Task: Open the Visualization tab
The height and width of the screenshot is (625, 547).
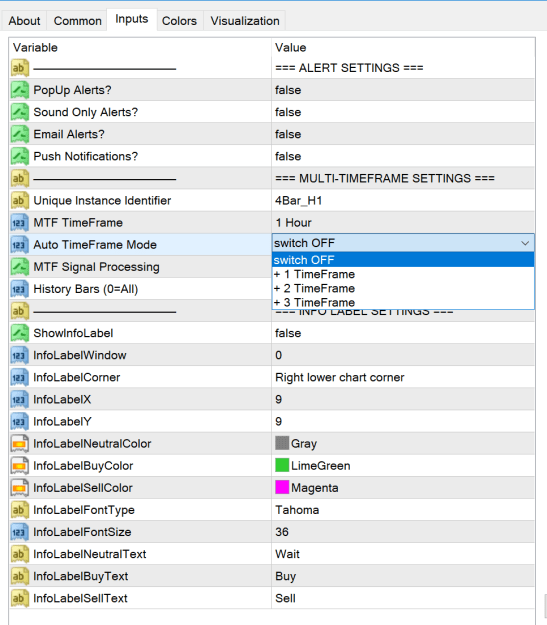Action: coord(245,21)
